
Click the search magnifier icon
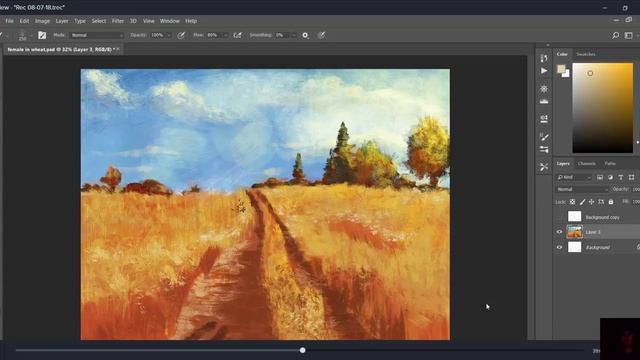click(x=616, y=36)
